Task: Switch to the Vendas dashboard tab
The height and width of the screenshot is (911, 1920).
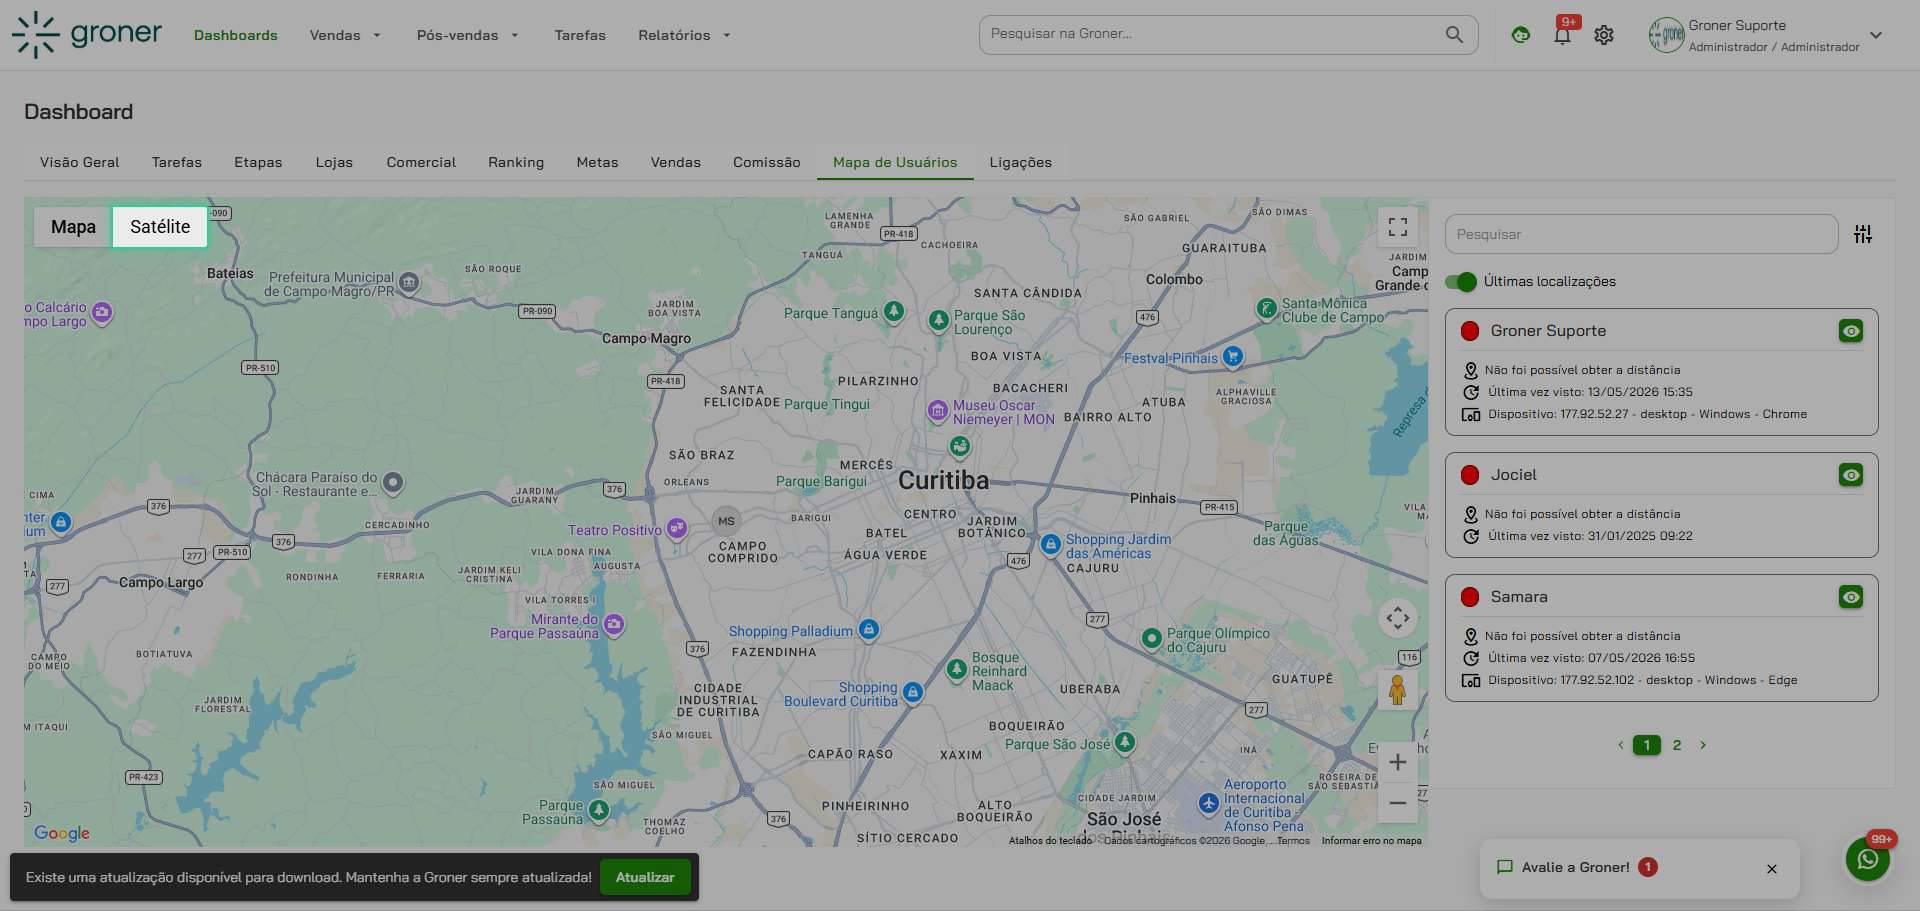Action: [676, 162]
